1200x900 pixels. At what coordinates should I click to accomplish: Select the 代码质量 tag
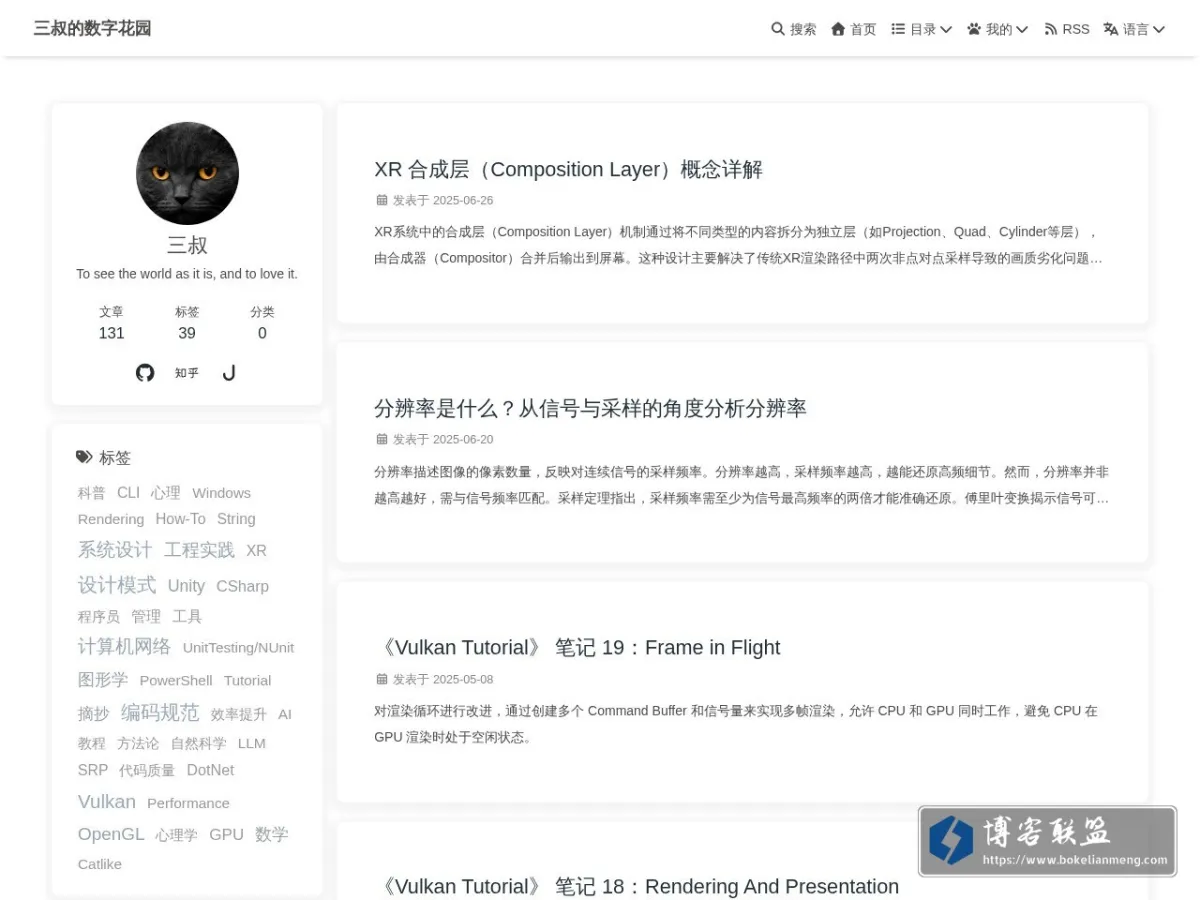[147, 770]
